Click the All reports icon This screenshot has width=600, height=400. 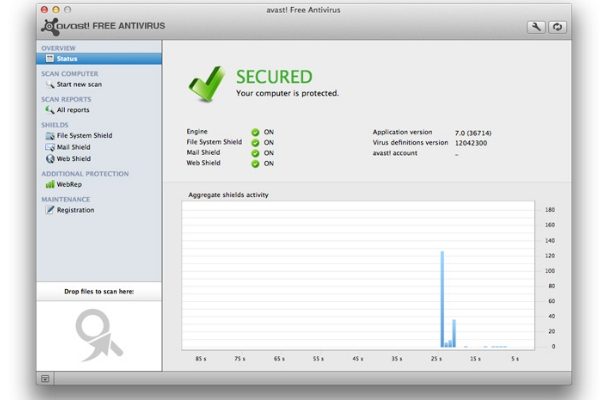click(x=49, y=110)
